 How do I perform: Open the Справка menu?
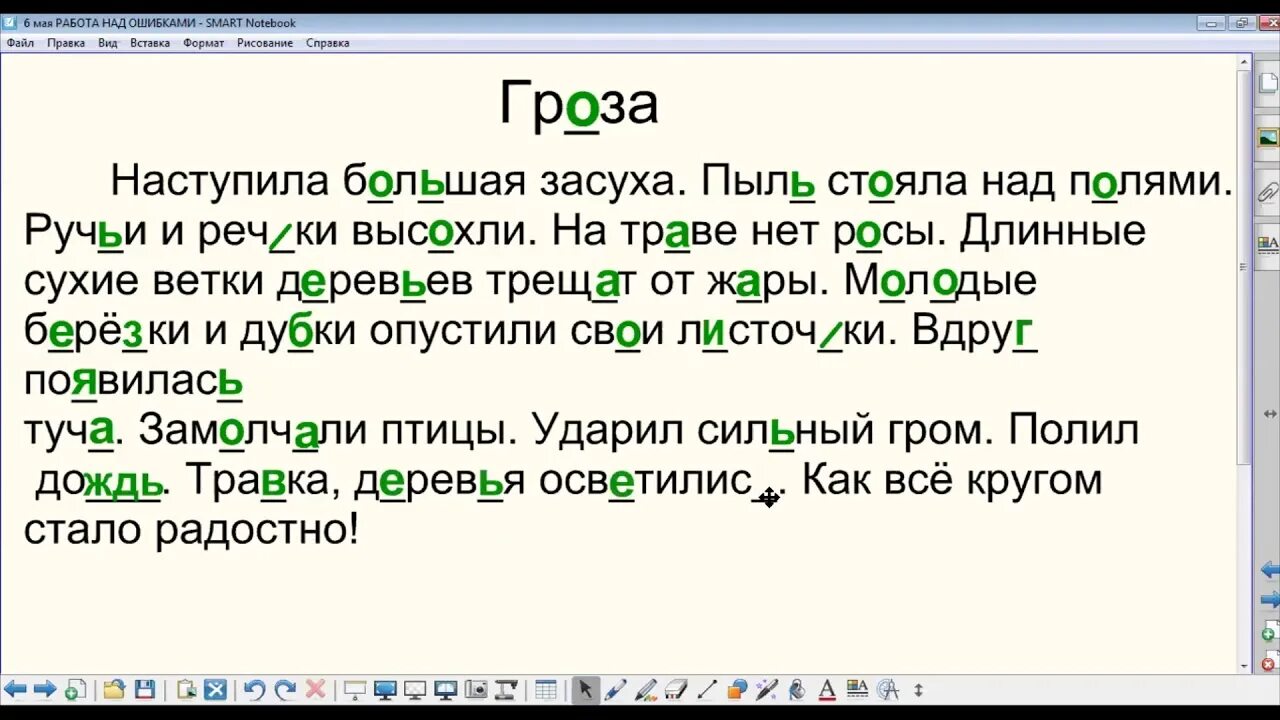pos(327,43)
